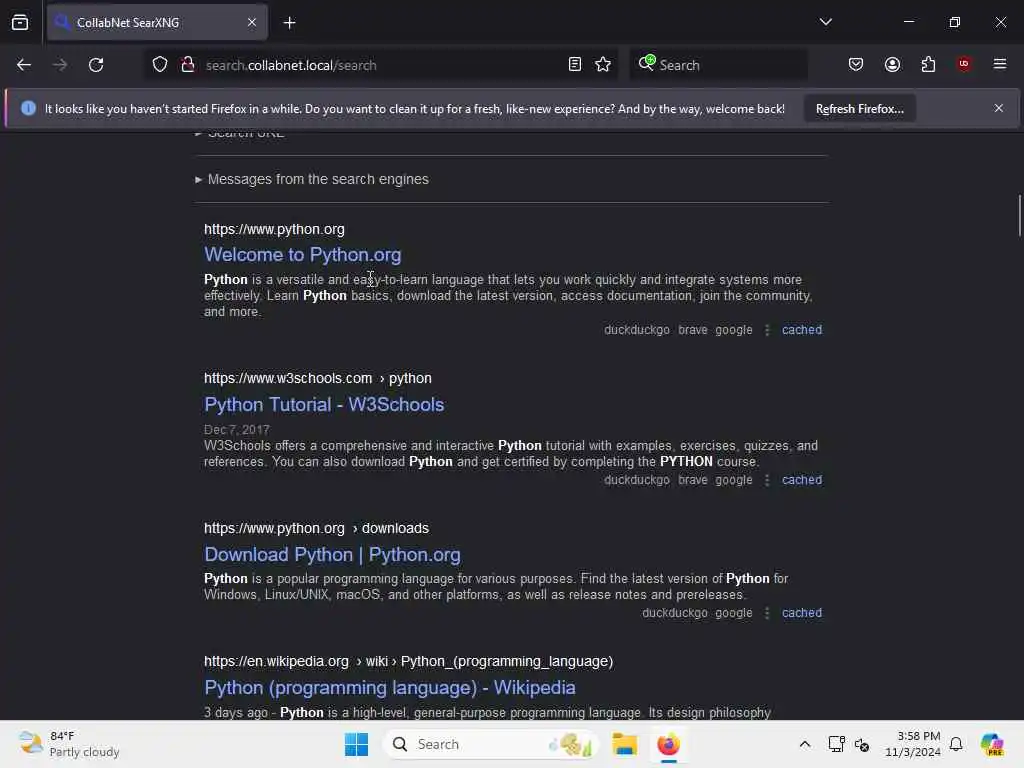1024x768 pixels.
Task: Show hidden system tray icons
Action: pos(805,744)
